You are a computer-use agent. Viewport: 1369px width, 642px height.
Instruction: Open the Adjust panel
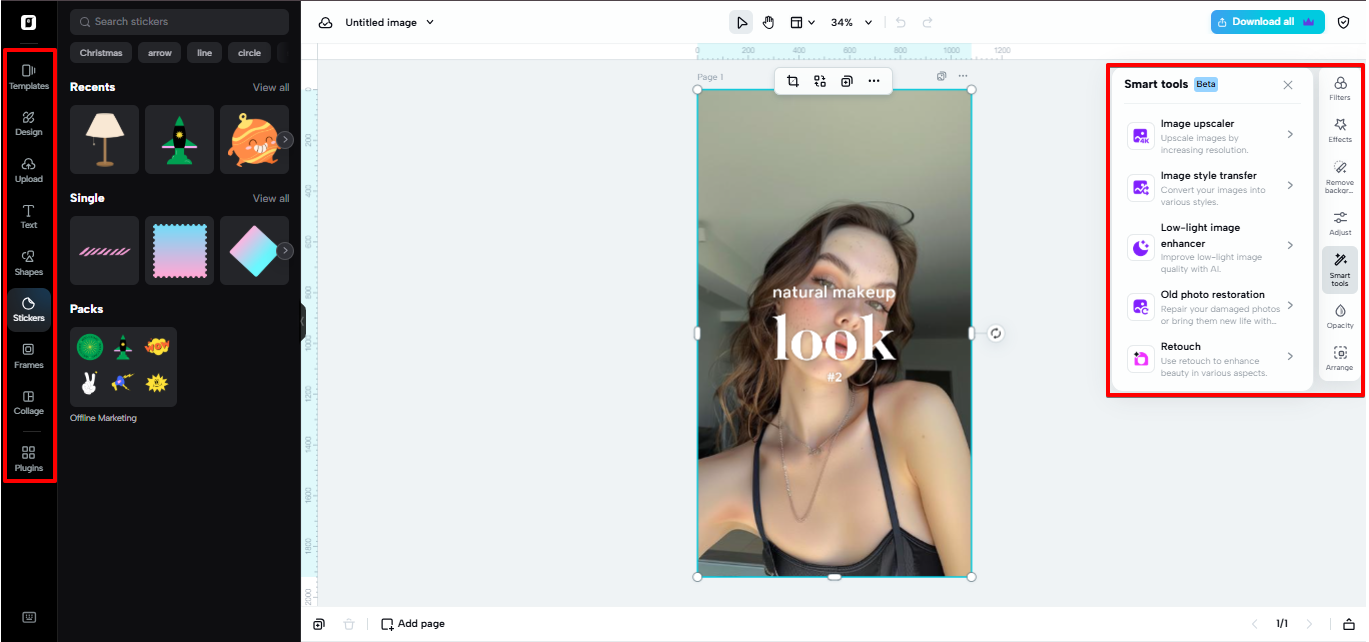coord(1339,223)
